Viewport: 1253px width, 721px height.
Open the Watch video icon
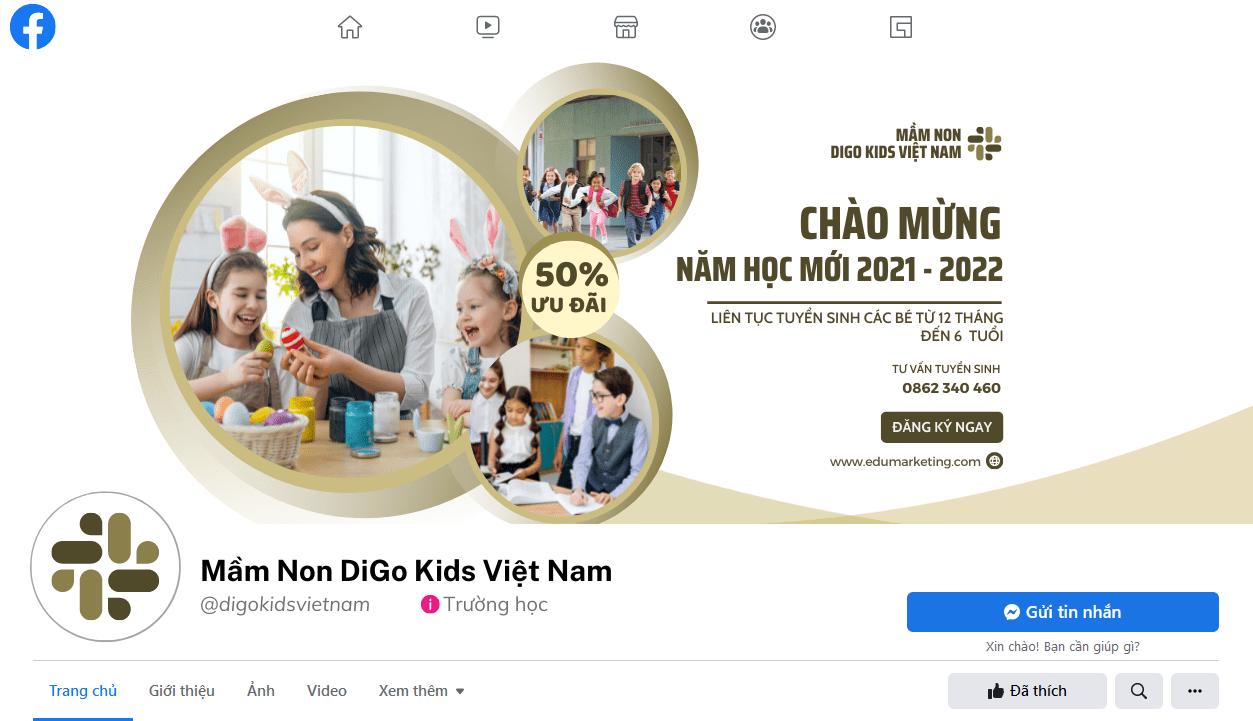(488, 27)
